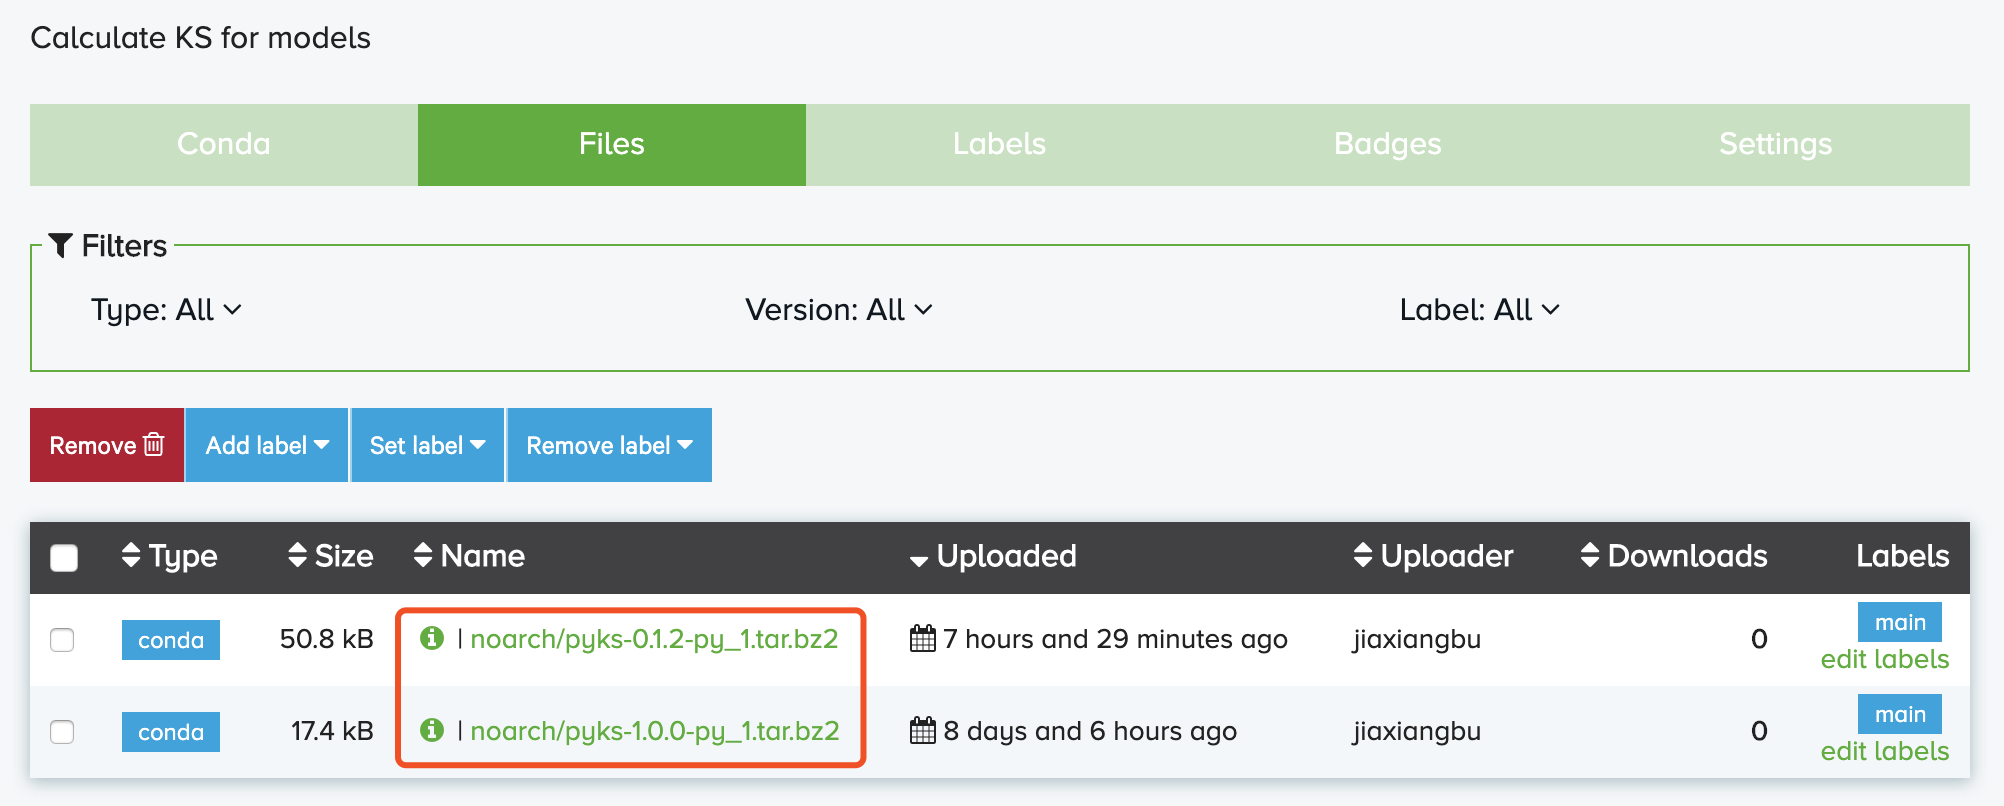Open the Labels tab
Viewport: 2004px width, 806px height.
point(1000,144)
